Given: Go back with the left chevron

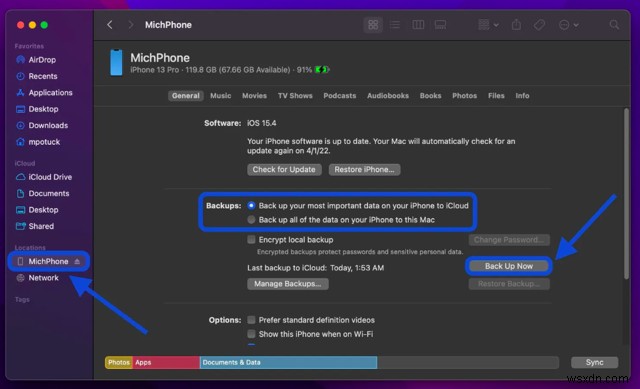Looking at the screenshot, I should click(110, 25).
